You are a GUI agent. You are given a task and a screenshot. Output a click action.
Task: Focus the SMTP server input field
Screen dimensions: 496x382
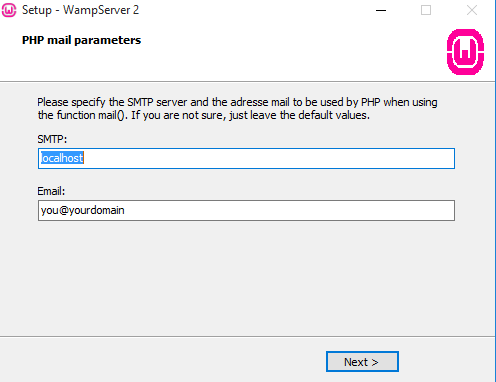[x=246, y=158]
